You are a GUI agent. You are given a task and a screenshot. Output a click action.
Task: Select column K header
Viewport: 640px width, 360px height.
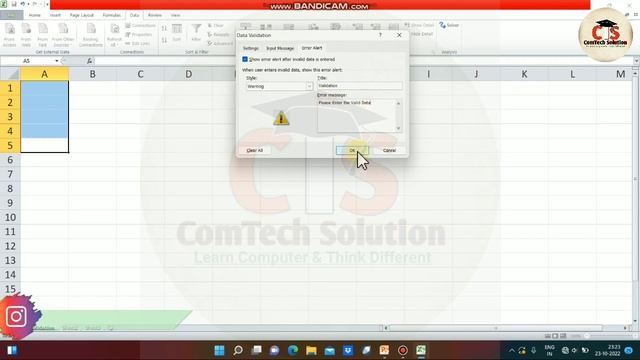click(x=524, y=74)
